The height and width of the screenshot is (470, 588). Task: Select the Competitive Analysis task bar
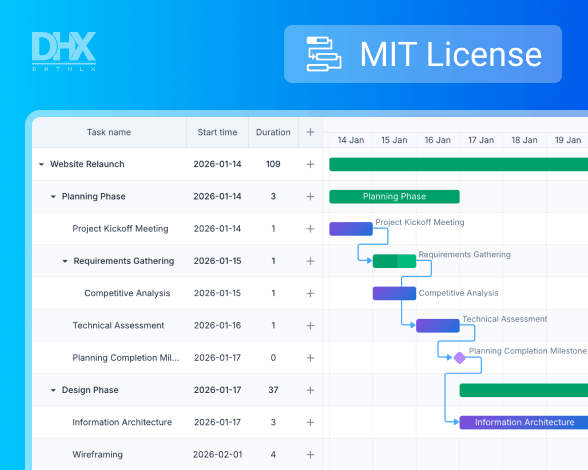pos(394,293)
